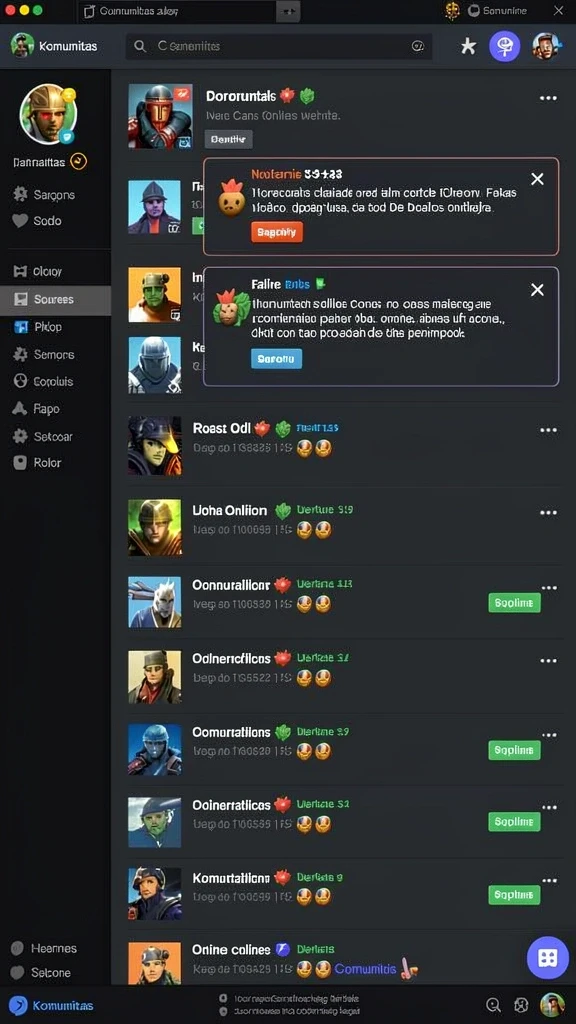Click the Rapo icon in the sidebar
The height and width of the screenshot is (1024, 576).
click(20, 409)
